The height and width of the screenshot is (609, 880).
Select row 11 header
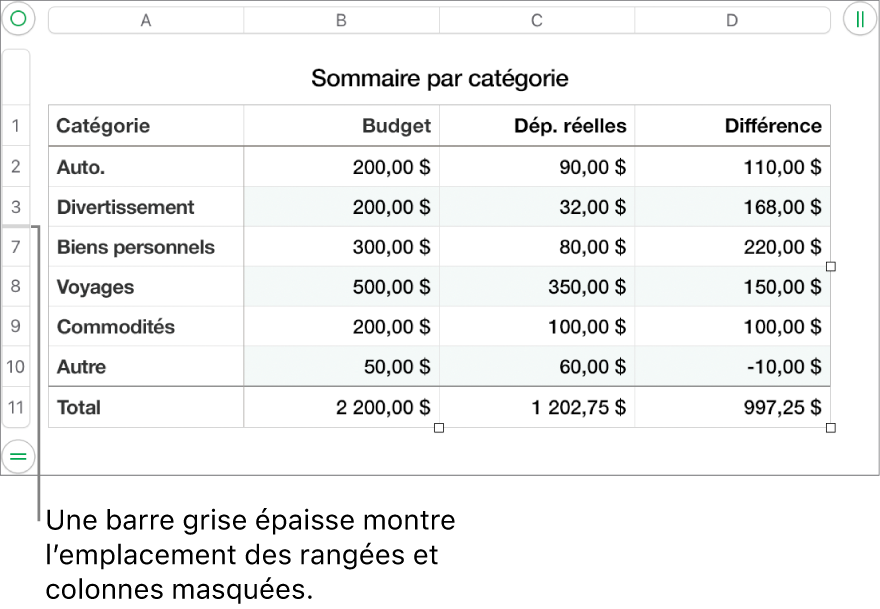coord(16,407)
